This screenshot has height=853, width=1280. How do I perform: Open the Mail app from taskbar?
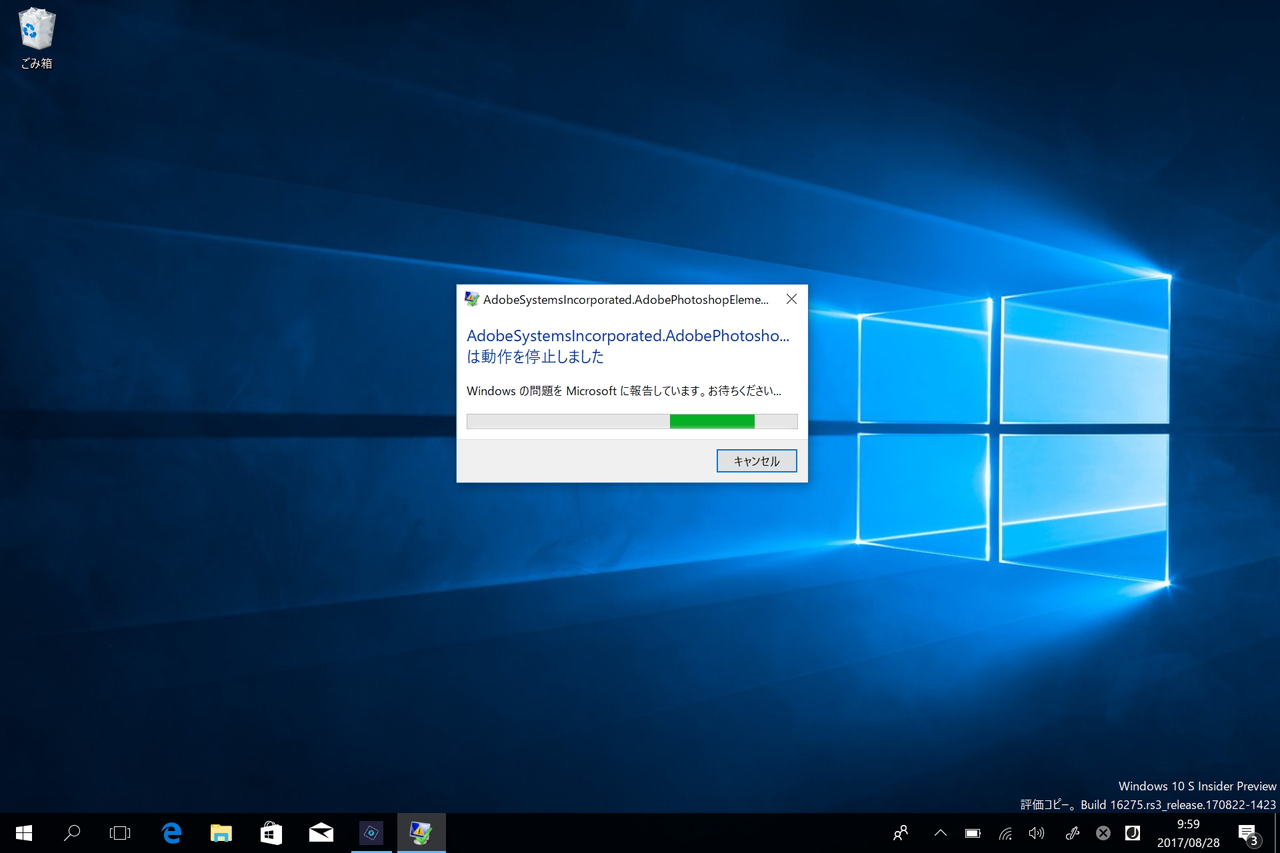point(321,833)
